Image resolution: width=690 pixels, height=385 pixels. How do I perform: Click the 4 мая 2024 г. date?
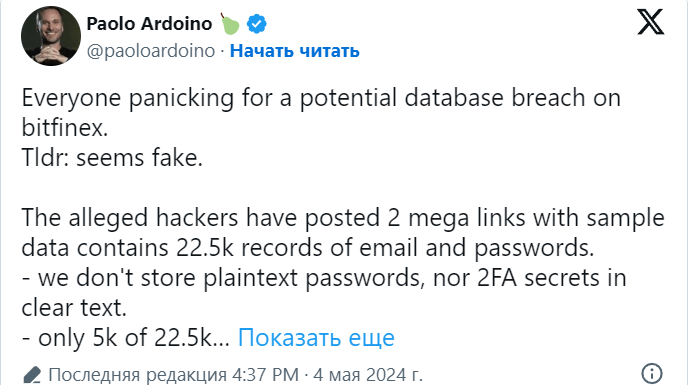coord(368,375)
